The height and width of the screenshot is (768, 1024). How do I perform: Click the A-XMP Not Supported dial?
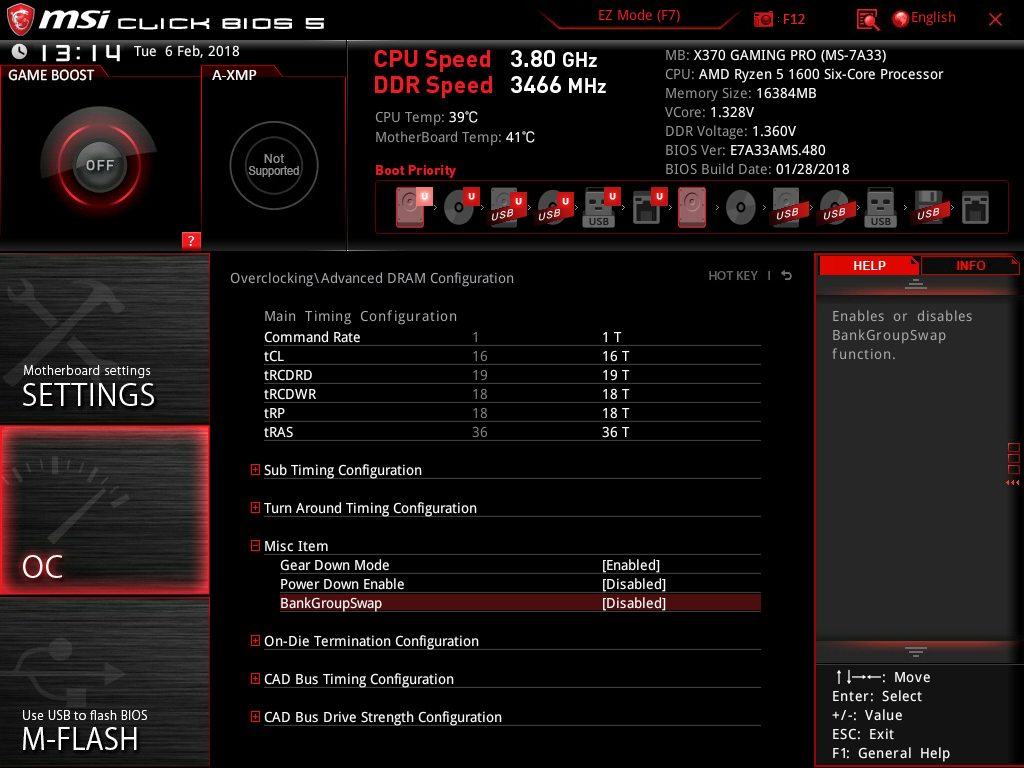(x=274, y=165)
